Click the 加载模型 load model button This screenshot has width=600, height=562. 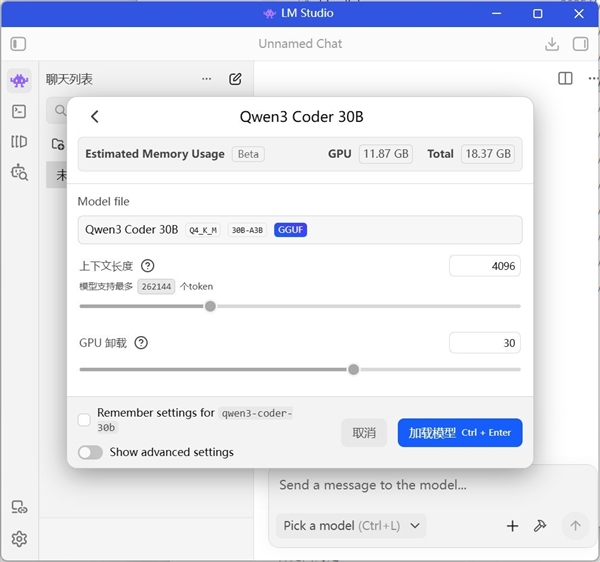coord(460,433)
